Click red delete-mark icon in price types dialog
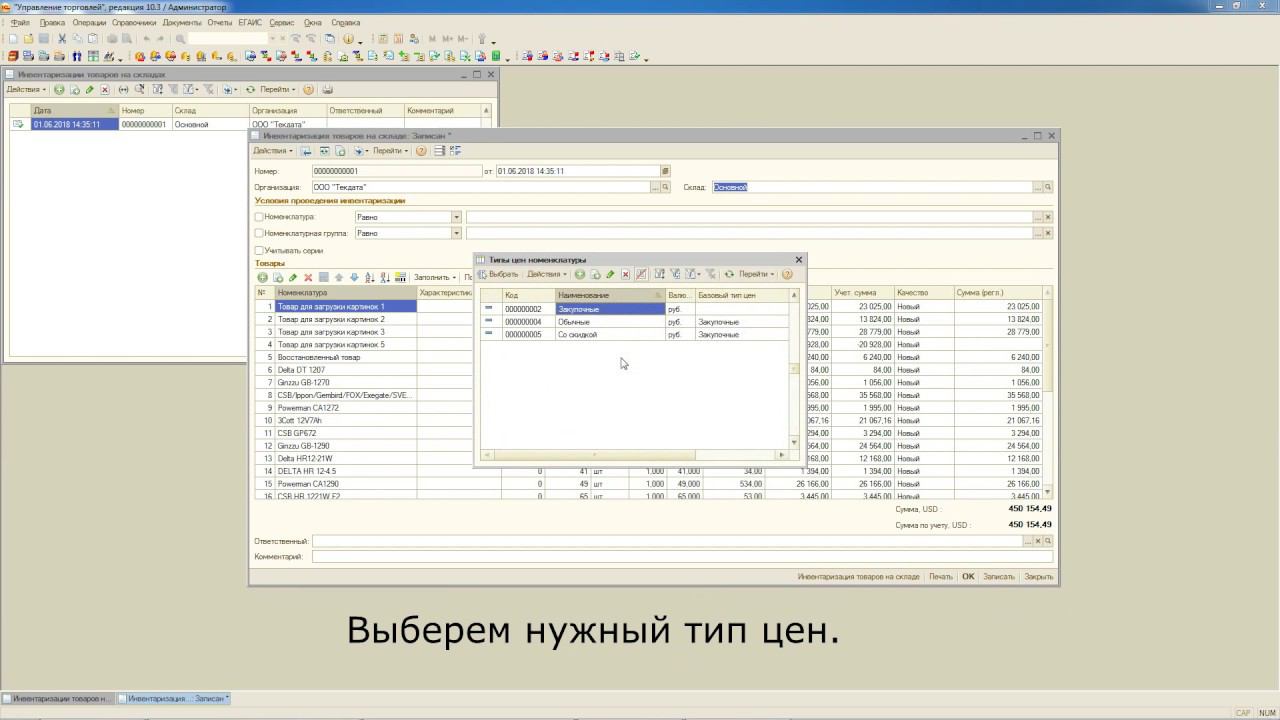1280x720 pixels. [x=626, y=274]
